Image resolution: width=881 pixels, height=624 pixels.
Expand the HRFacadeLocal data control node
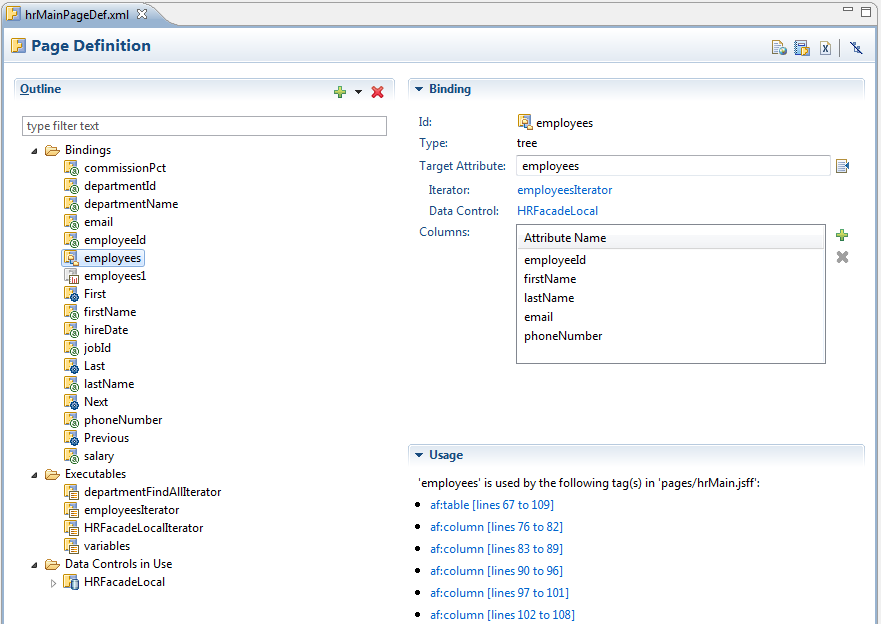click(52, 581)
